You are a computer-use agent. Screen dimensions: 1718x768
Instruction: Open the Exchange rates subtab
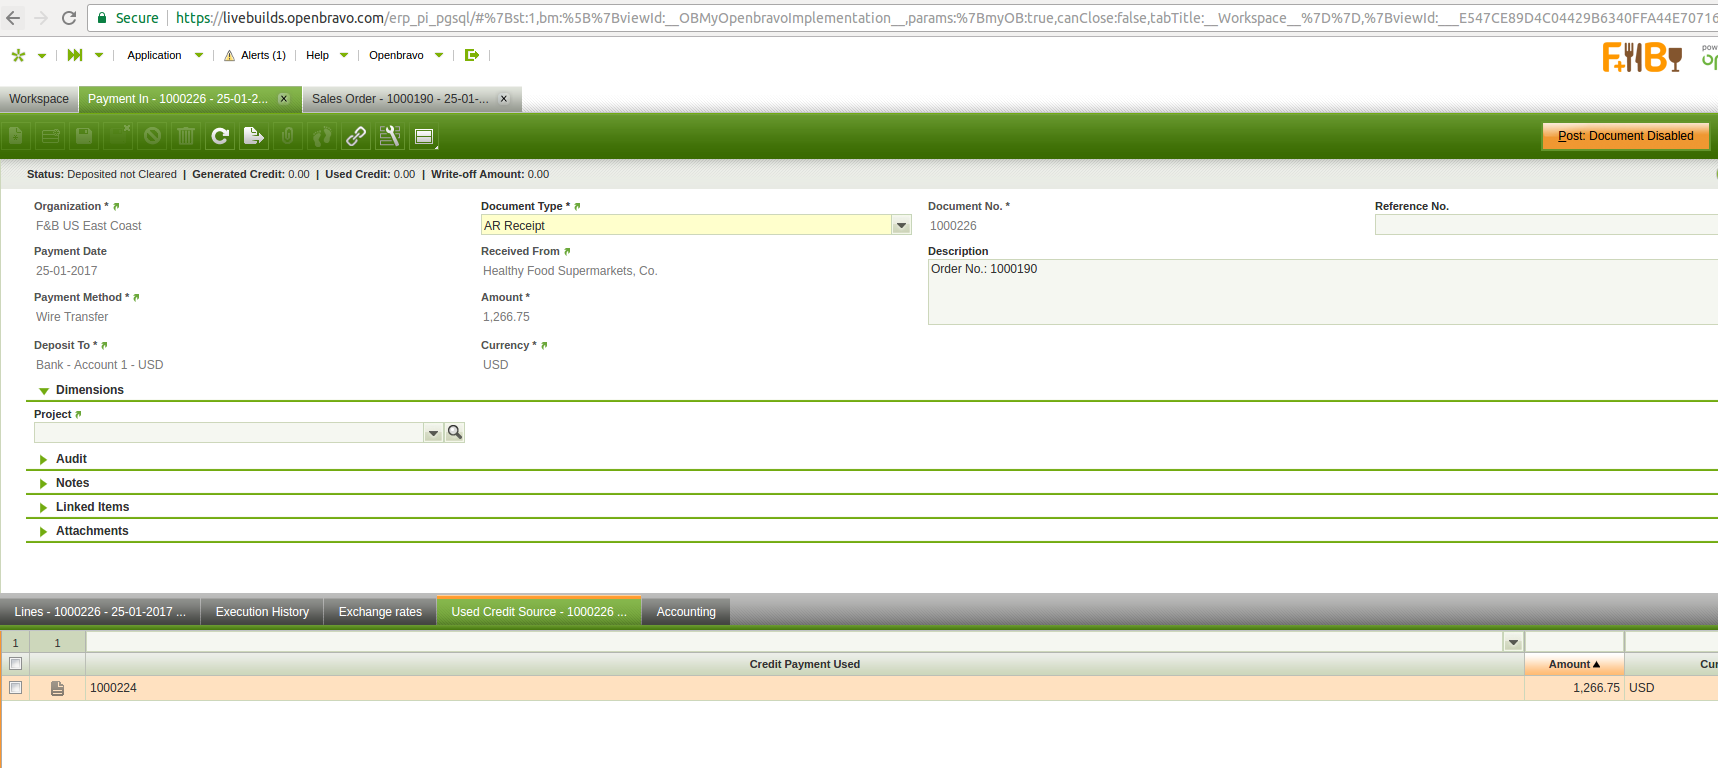pyautogui.click(x=380, y=612)
